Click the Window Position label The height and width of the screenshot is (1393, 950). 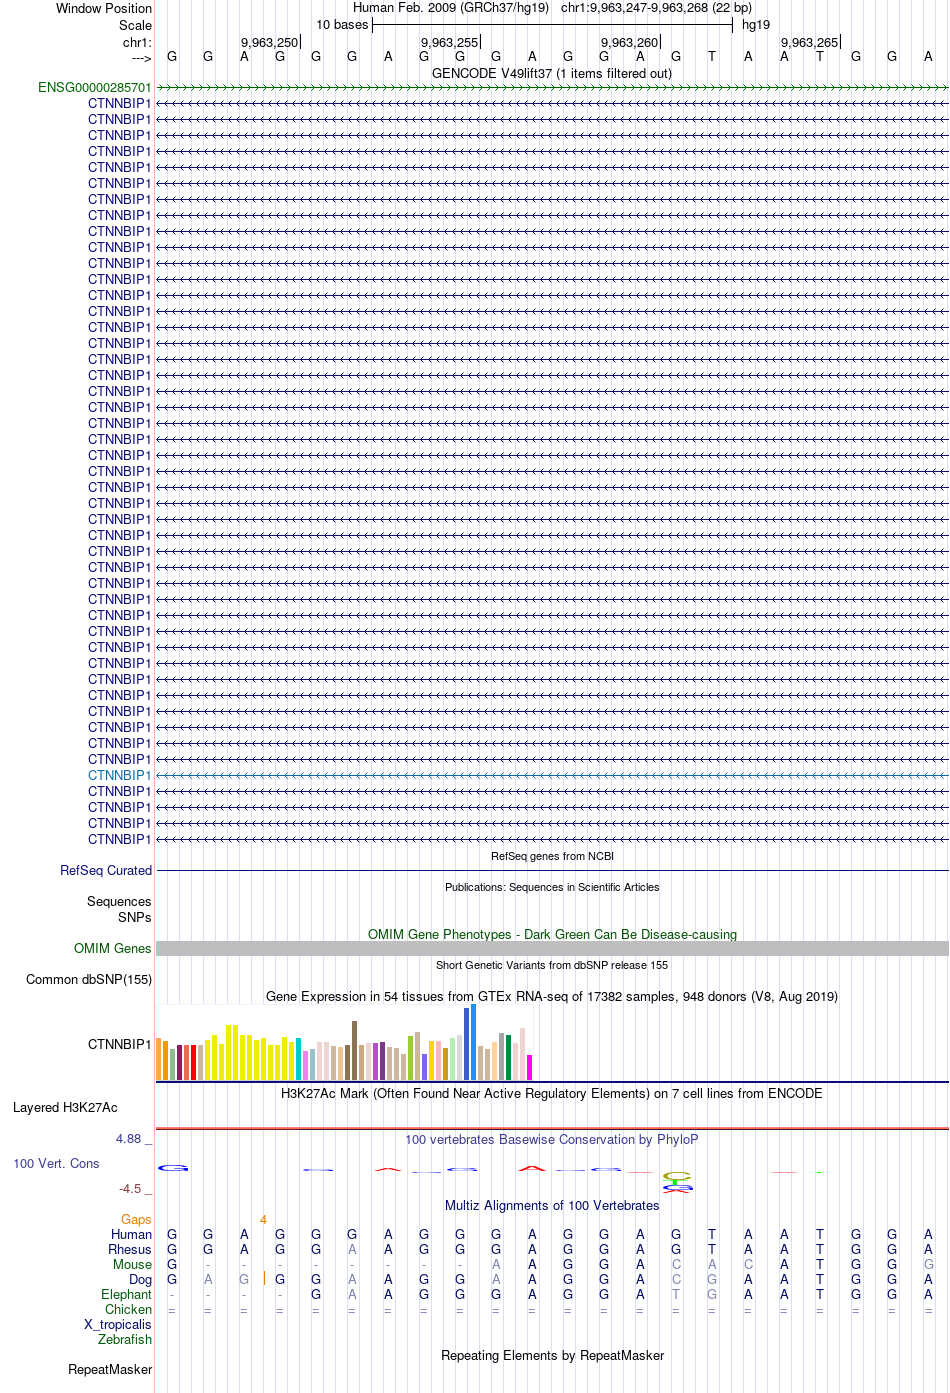pos(104,9)
